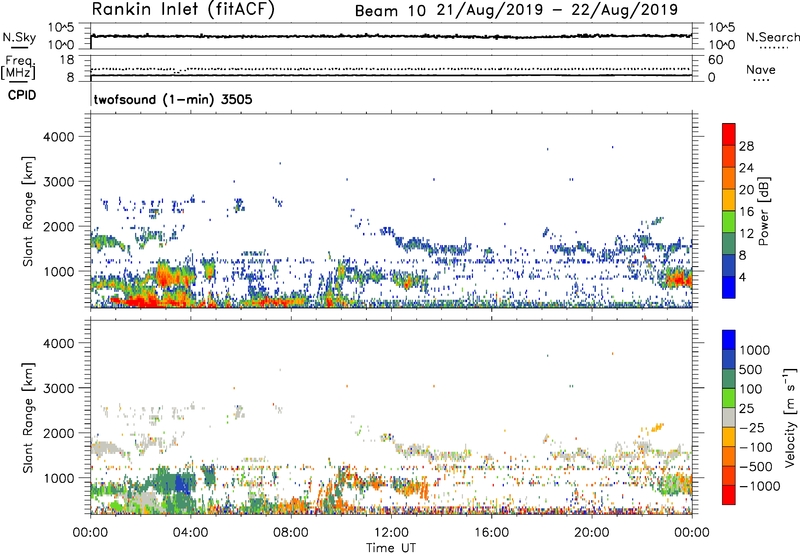Viewport: 800px width, 554px height.
Task: Click the N.Search legend label
Action: tap(773, 37)
